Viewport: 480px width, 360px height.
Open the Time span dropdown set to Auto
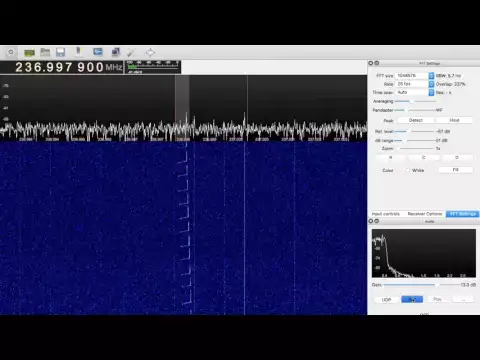coord(415,92)
